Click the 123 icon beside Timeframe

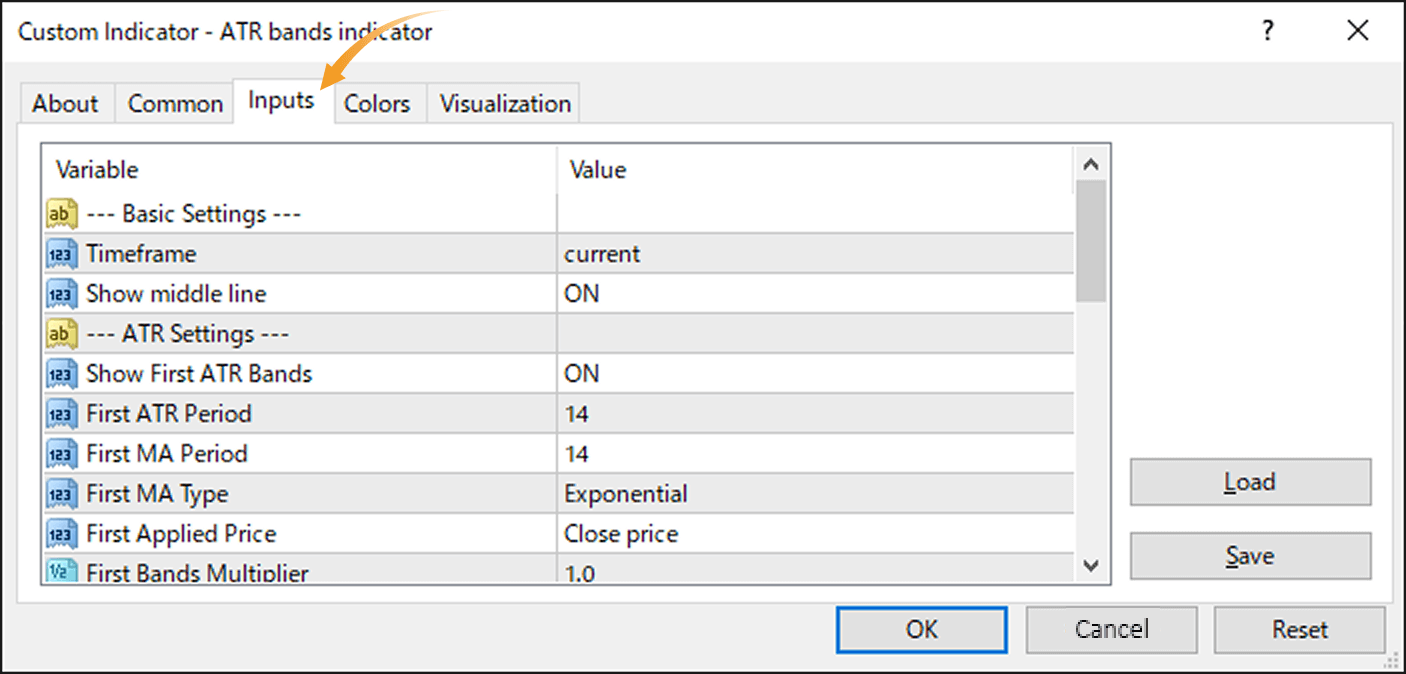(x=61, y=253)
